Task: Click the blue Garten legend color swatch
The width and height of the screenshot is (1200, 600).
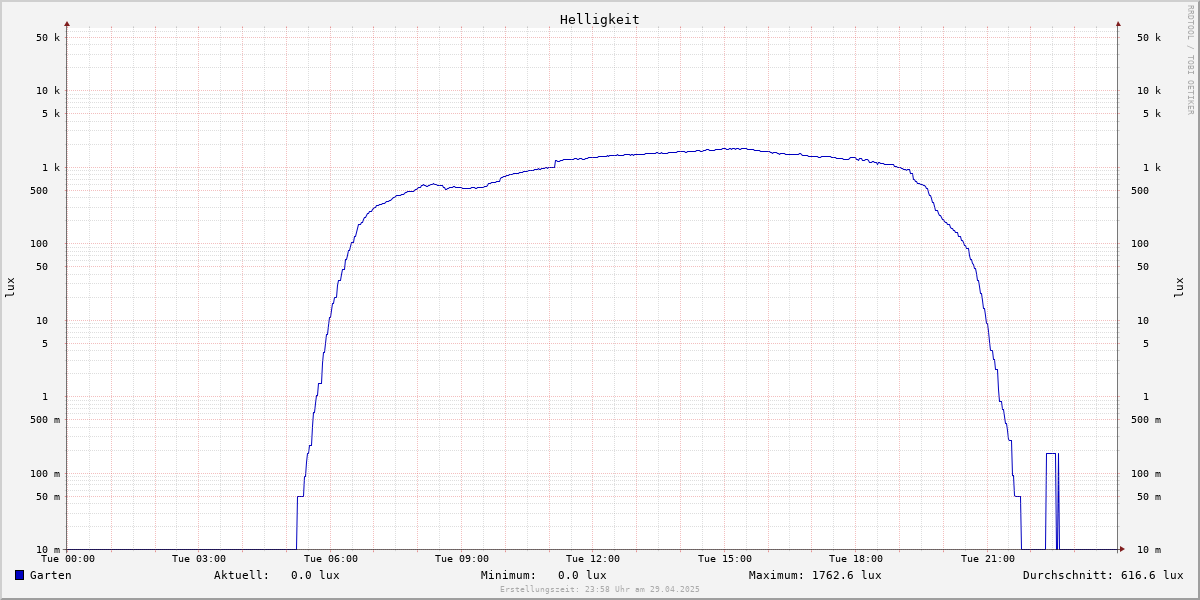Action: tap(19, 575)
